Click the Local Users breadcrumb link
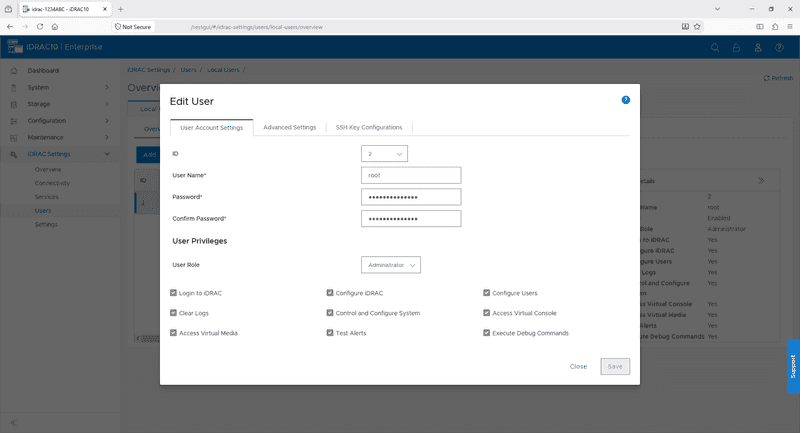Screen dimensions: 800x433 tap(223, 70)
